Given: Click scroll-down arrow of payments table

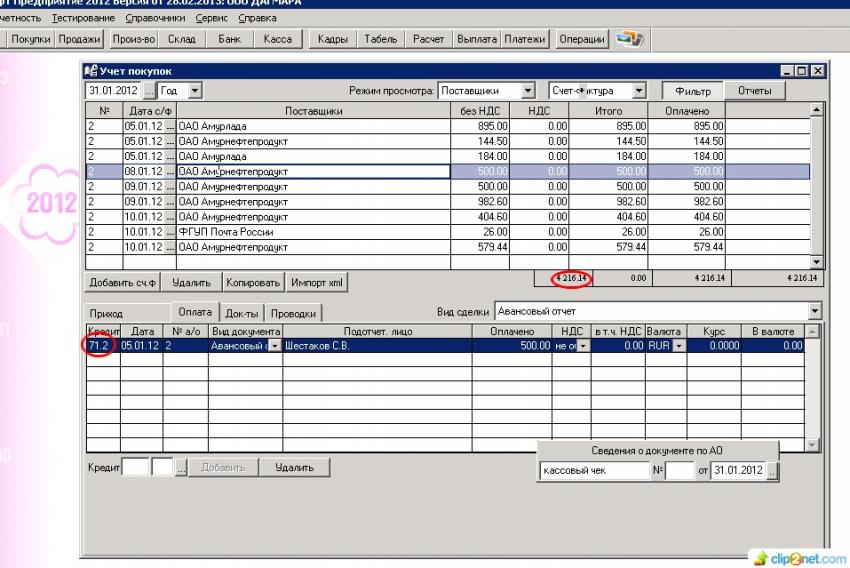Looking at the screenshot, I should point(812,445).
